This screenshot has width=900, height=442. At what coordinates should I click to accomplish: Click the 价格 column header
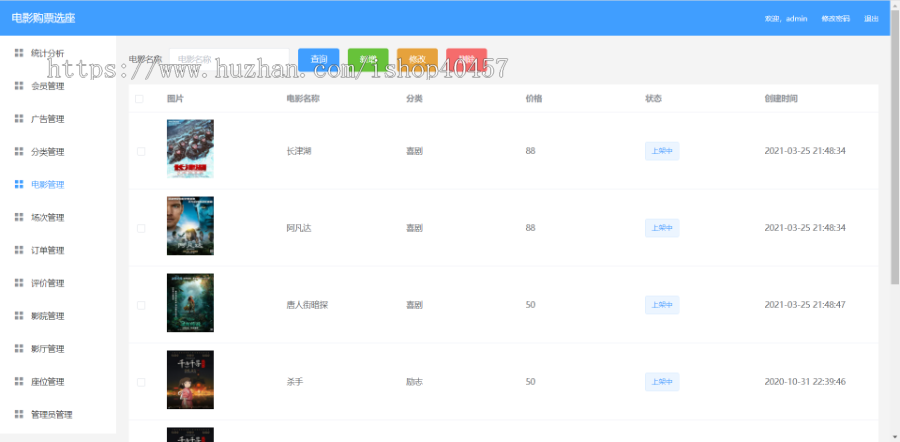click(534, 99)
